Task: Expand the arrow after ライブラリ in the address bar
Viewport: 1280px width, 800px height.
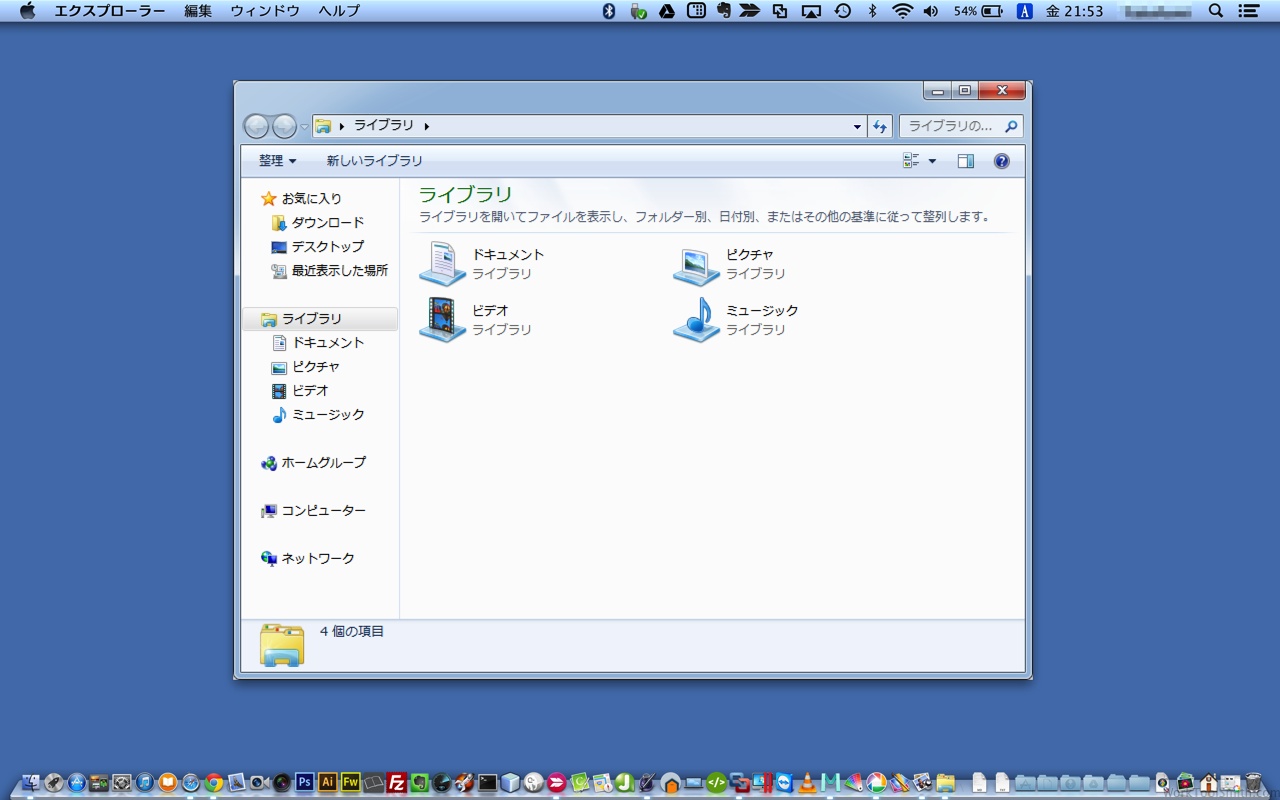Action: click(x=427, y=126)
